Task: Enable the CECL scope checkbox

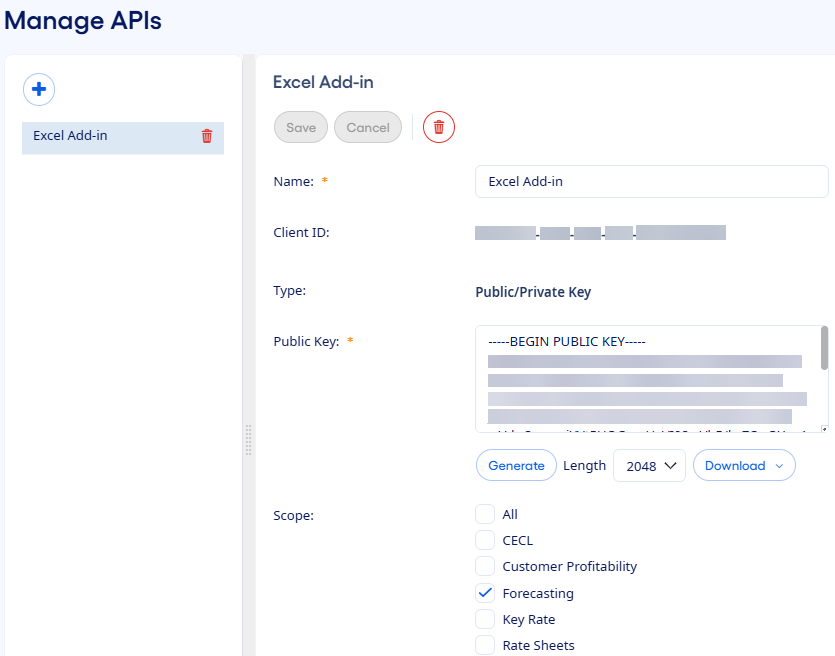Action: tap(485, 540)
